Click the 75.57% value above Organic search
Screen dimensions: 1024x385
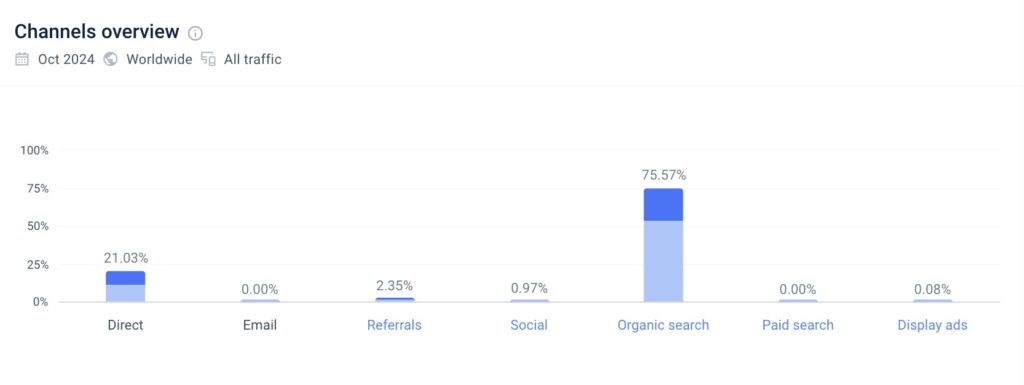(x=664, y=175)
